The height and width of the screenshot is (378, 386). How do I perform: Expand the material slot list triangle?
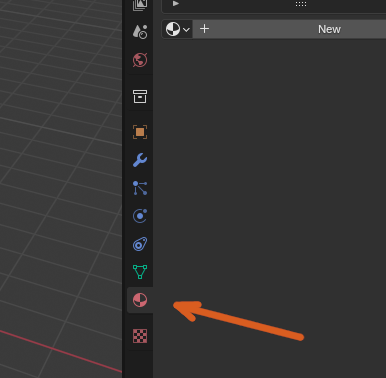(176, 4)
